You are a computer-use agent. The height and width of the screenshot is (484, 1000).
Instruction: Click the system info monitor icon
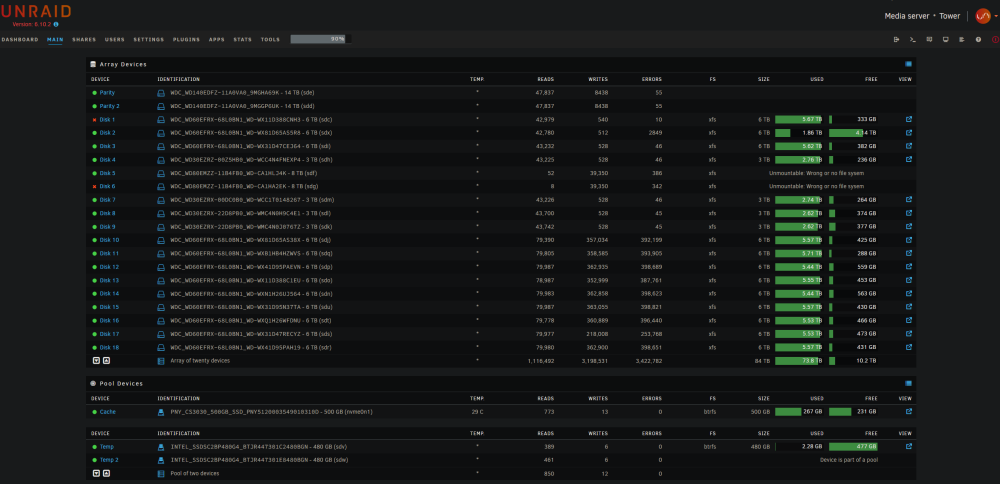coord(946,40)
